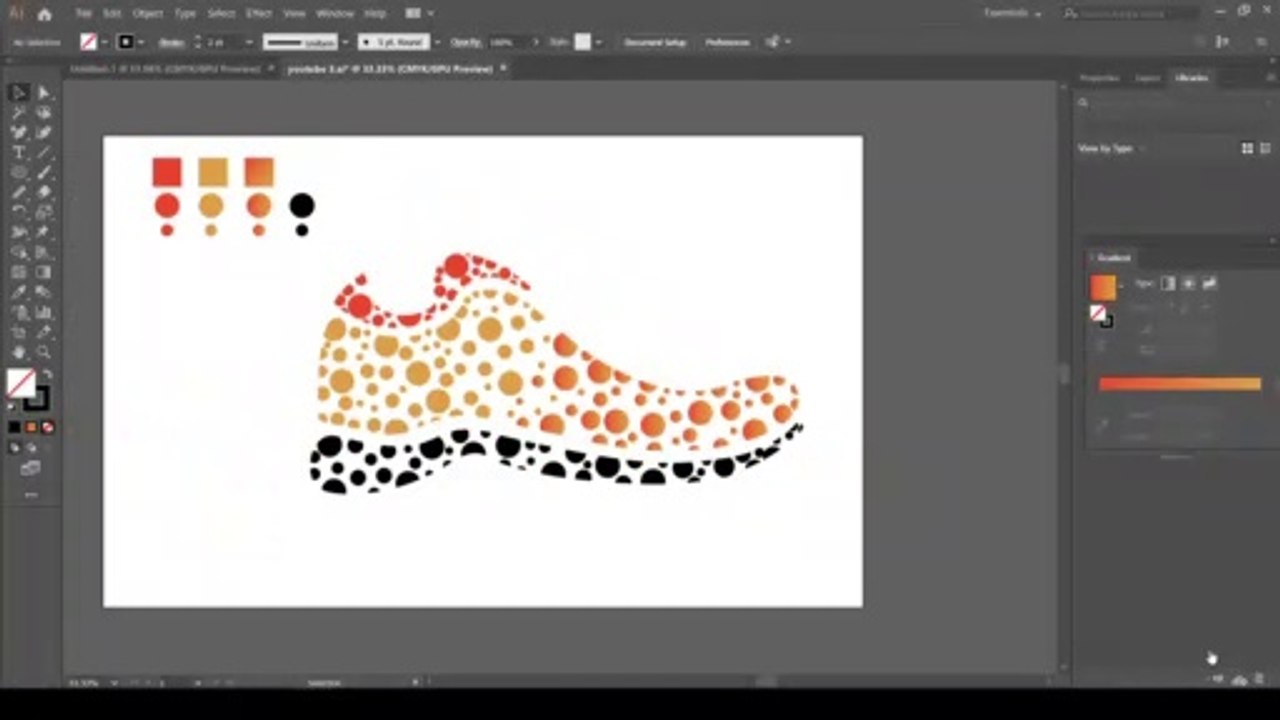Choose Linear gradient type
The image size is (1280, 720).
(x=1168, y=284)
